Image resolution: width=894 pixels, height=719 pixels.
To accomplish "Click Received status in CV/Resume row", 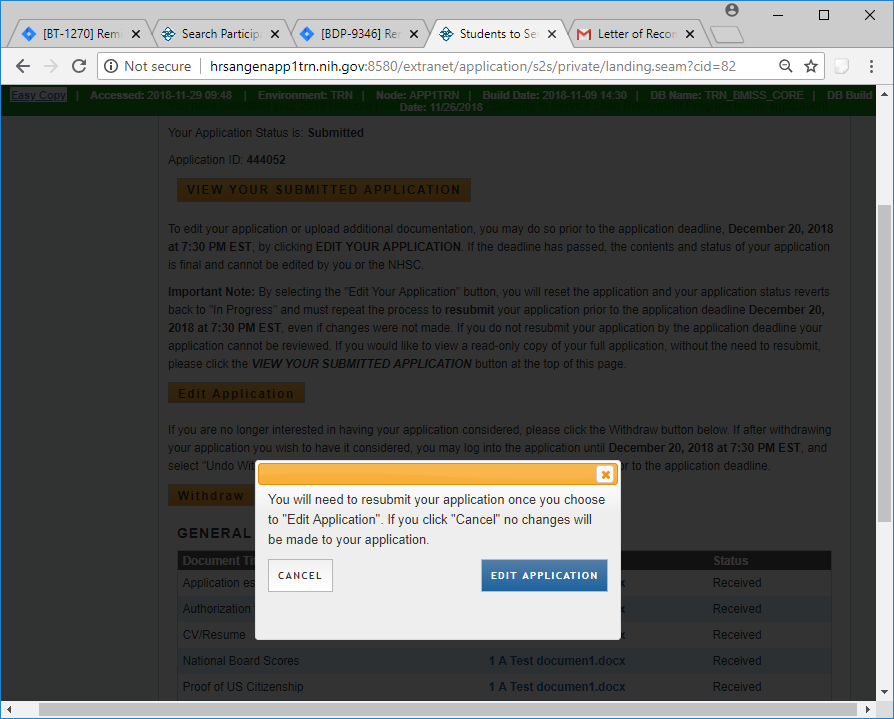I will (x=737, y=635).
